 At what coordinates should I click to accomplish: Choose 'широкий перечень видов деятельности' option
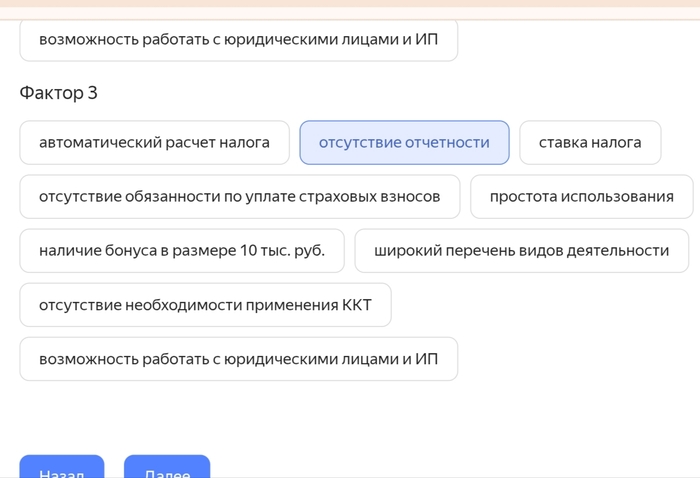[x=521, y=251]
